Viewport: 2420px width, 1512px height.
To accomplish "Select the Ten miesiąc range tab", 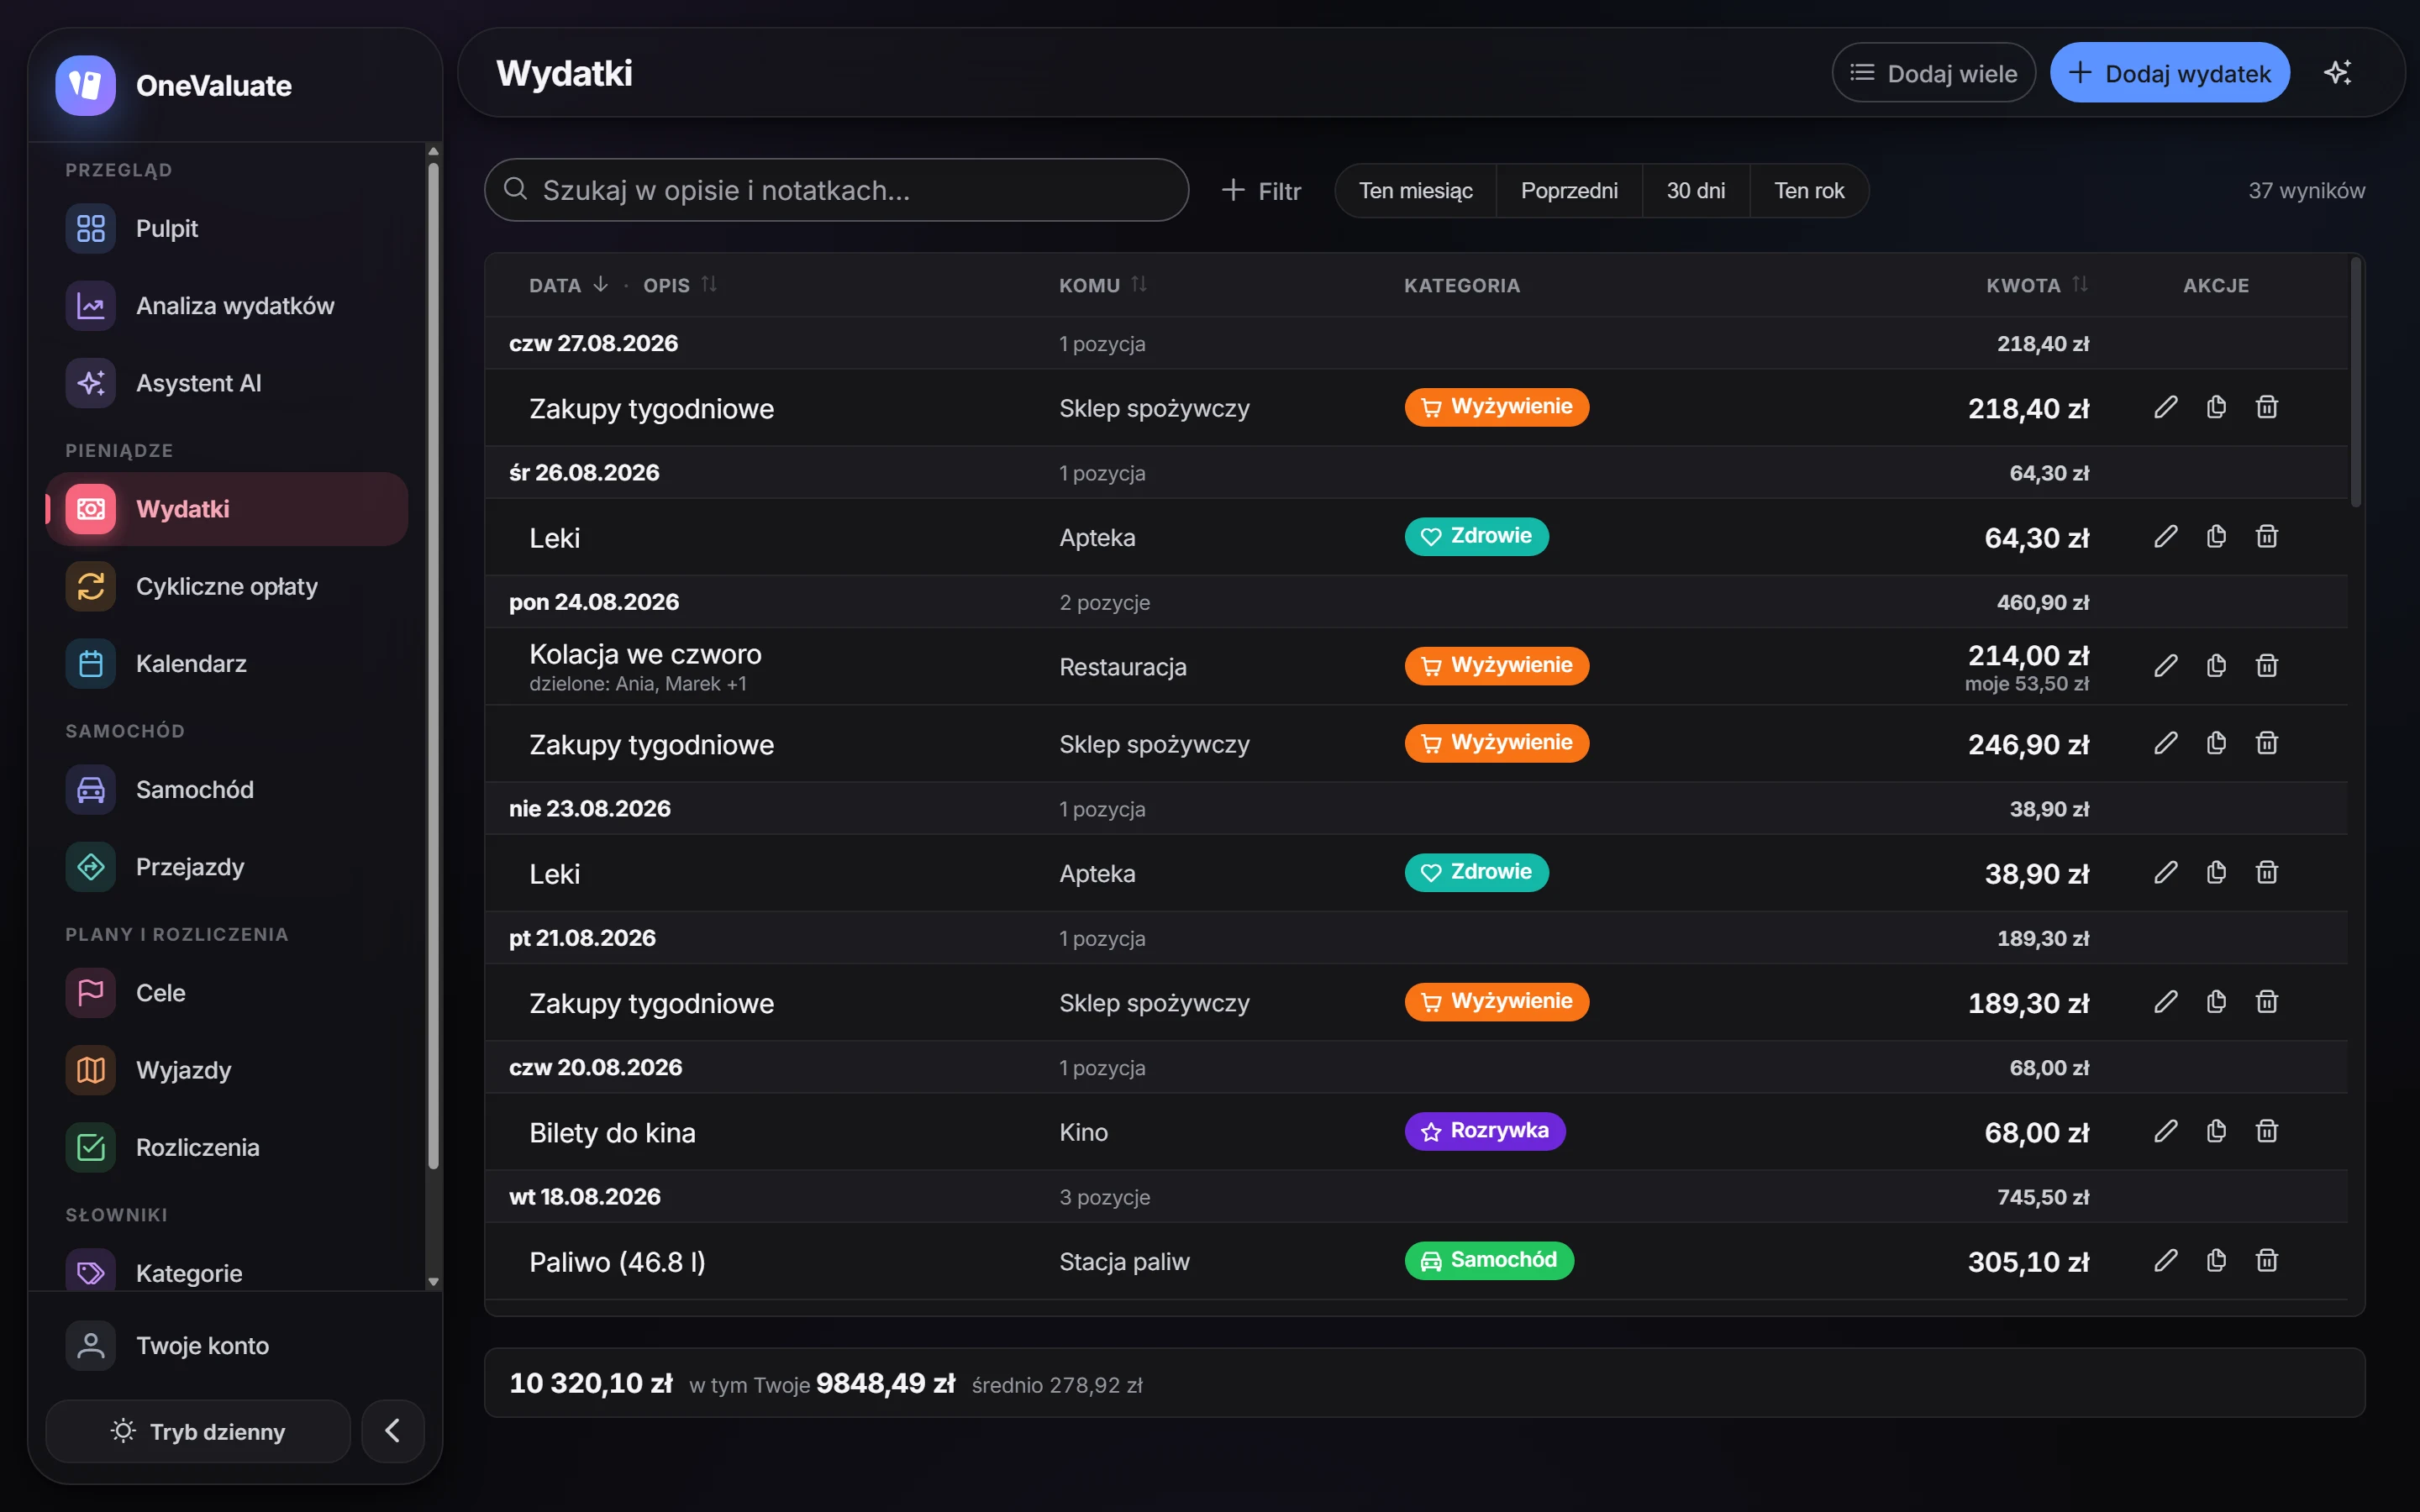I will 1415,190.
